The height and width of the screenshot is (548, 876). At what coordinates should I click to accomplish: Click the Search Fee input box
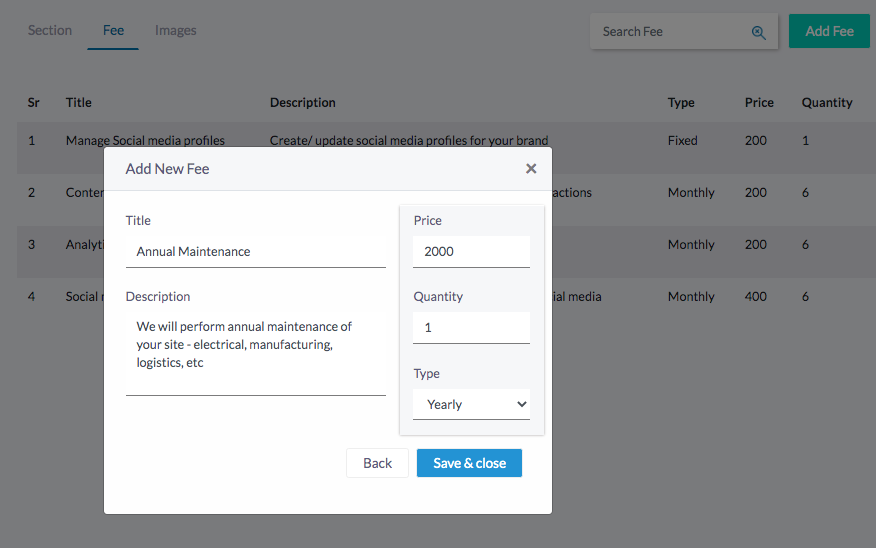670,32
